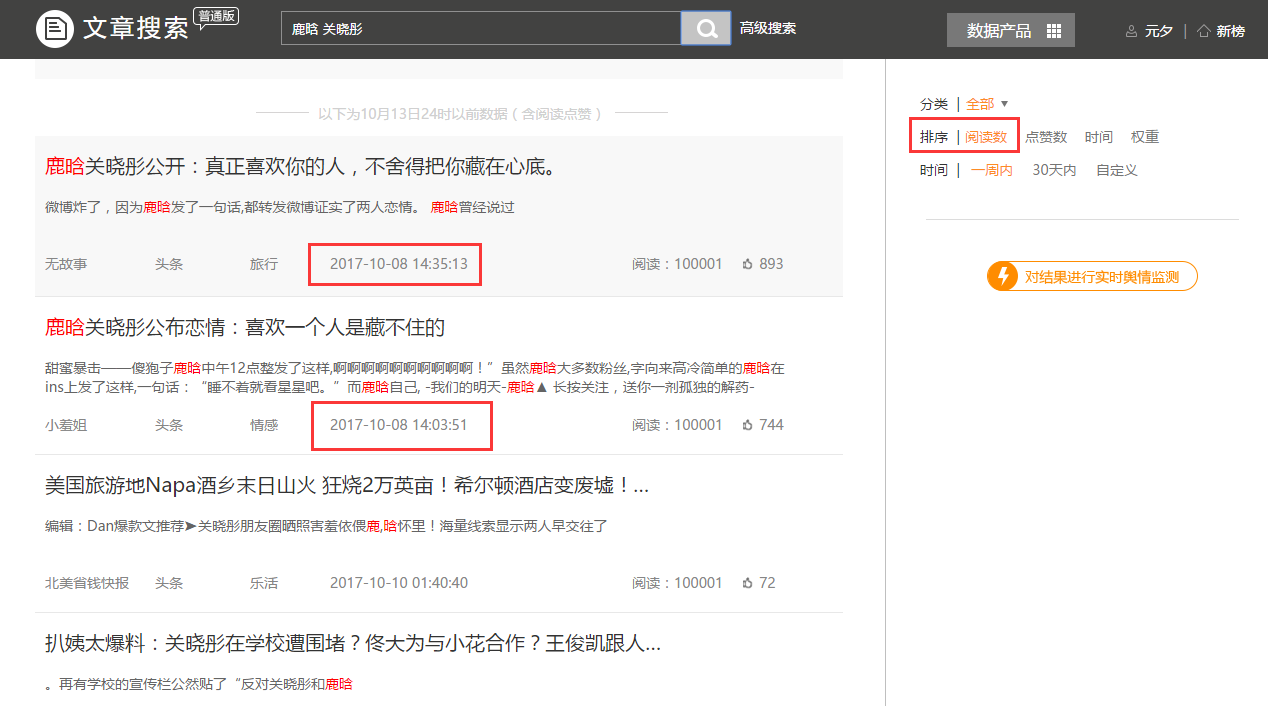Open the 元夕 account link
Screen dimensions: 1268x706
point(1159,31)
